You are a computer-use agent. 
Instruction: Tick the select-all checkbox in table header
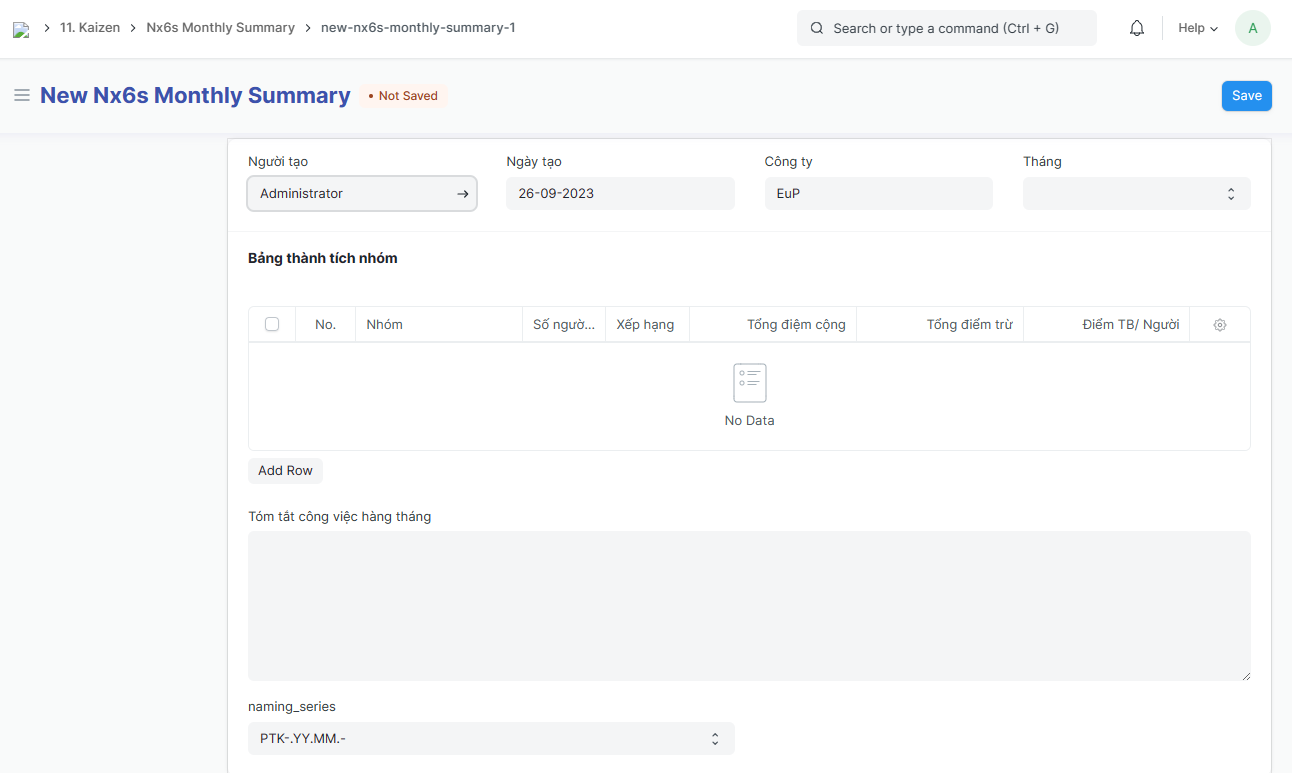click(x=272, y=324)
